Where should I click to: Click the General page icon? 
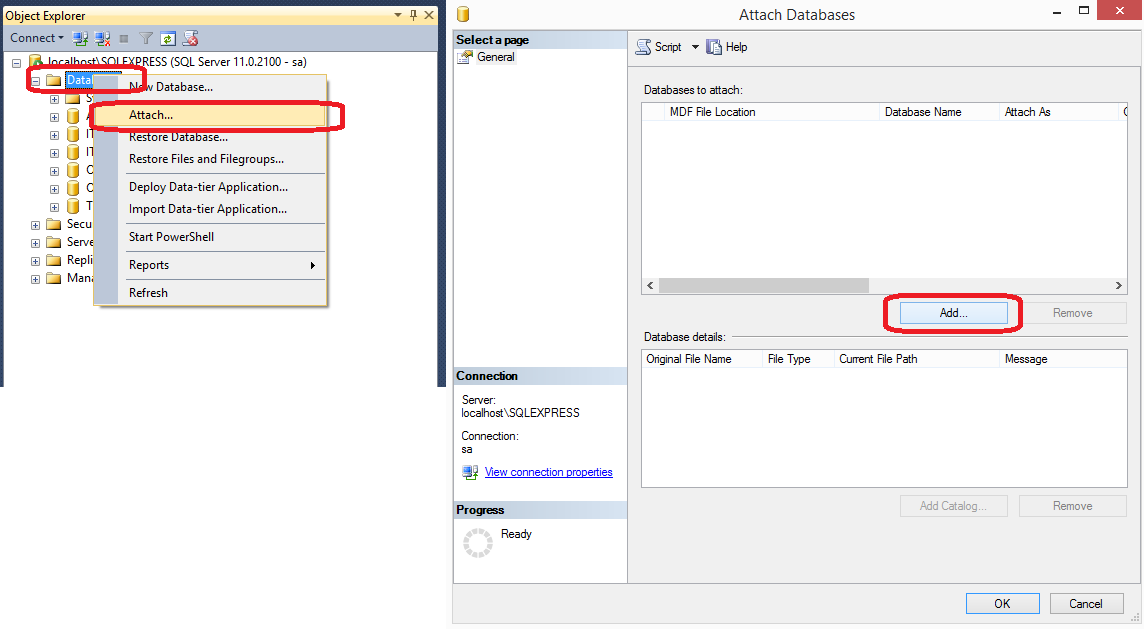[x=465, y=57]
